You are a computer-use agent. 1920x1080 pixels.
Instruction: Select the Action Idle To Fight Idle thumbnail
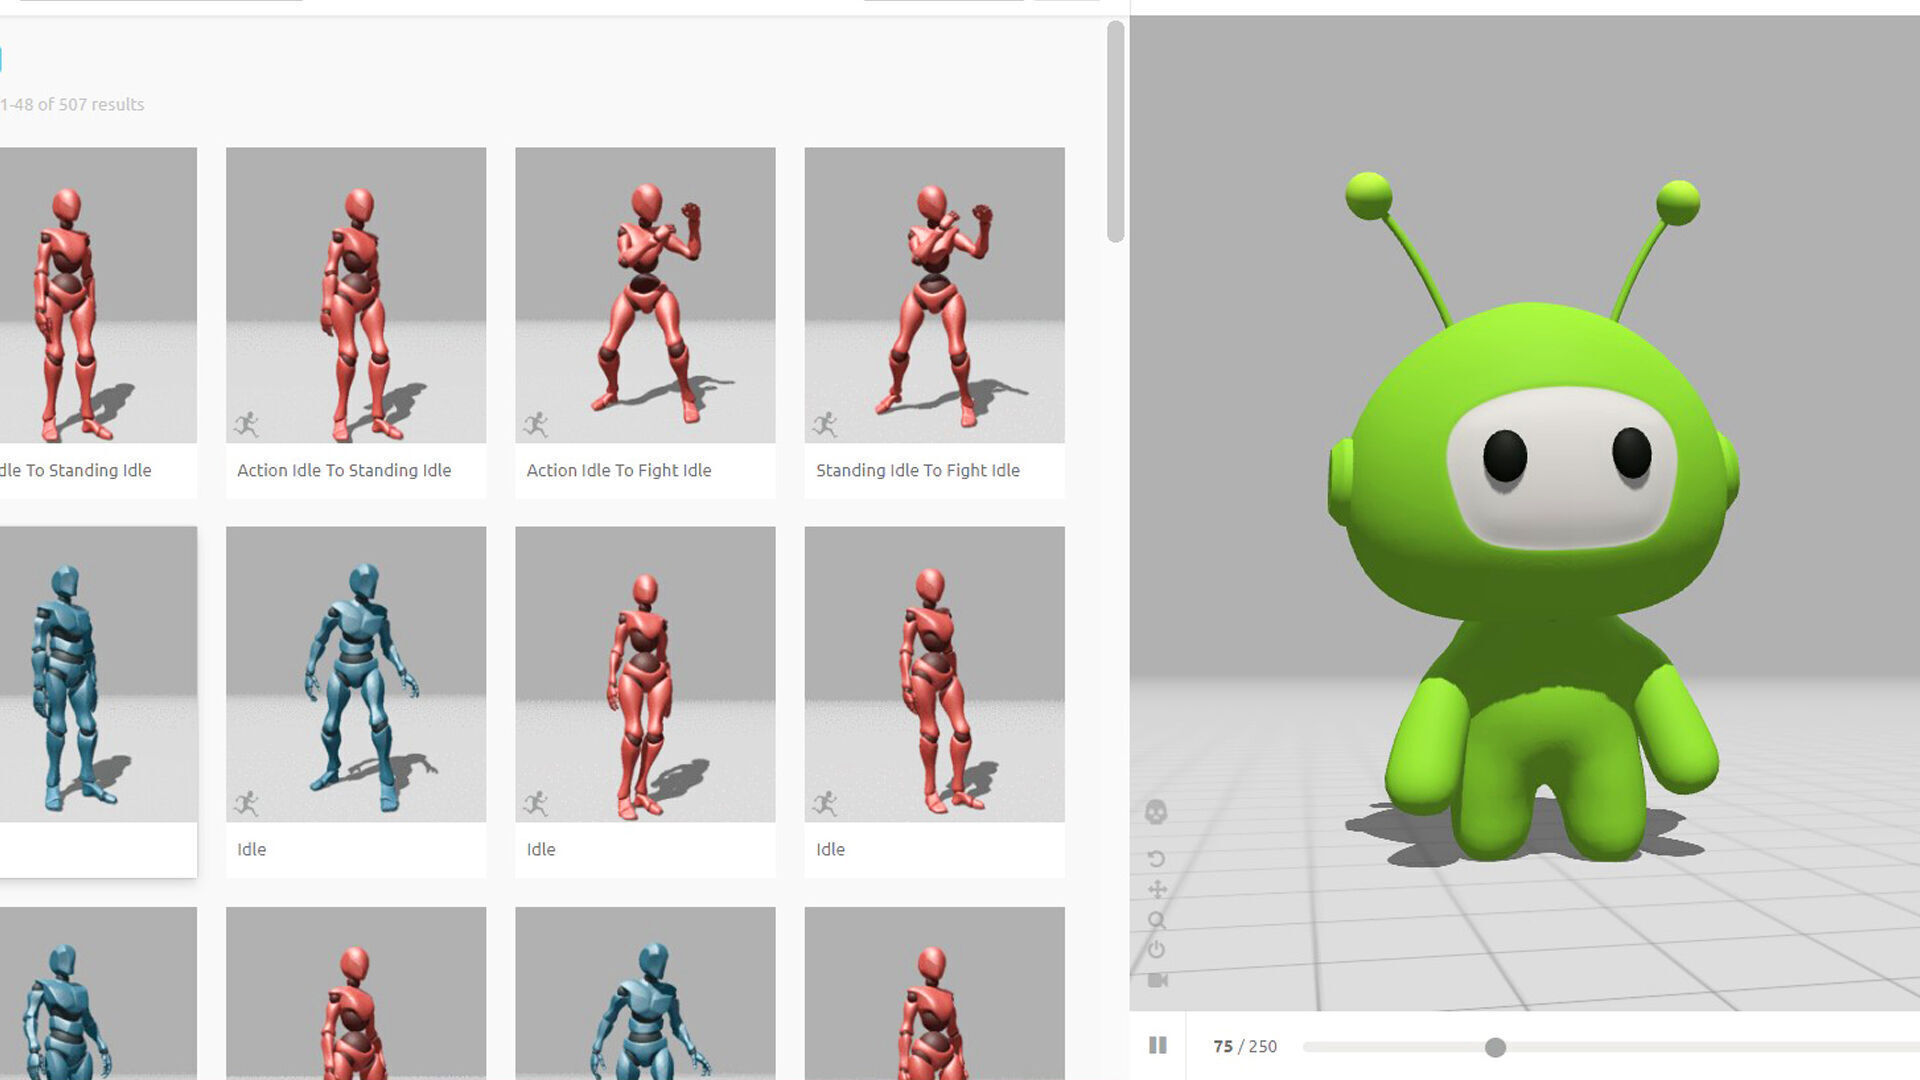pos(645,295)
